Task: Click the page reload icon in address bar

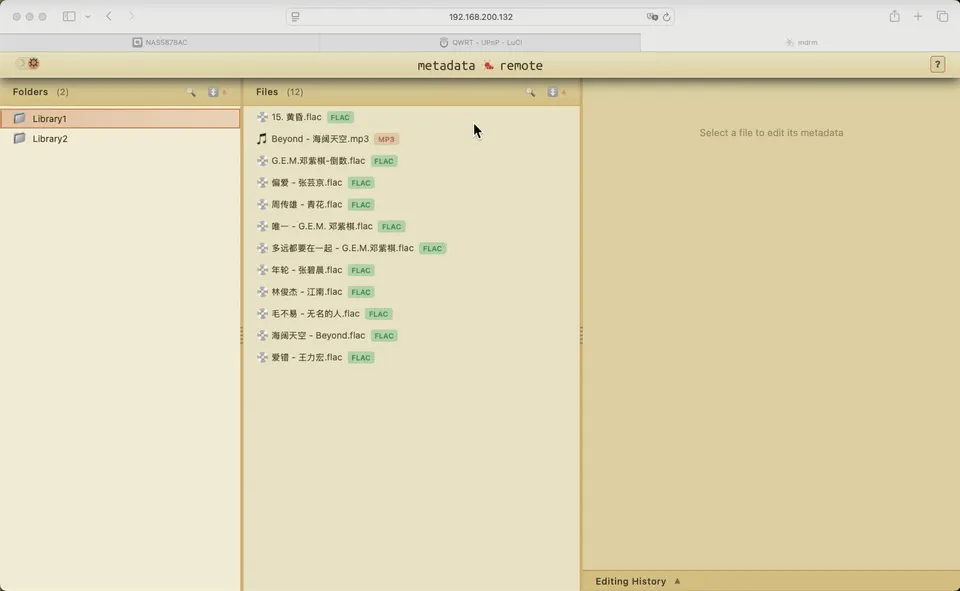Action: (667, 17)
